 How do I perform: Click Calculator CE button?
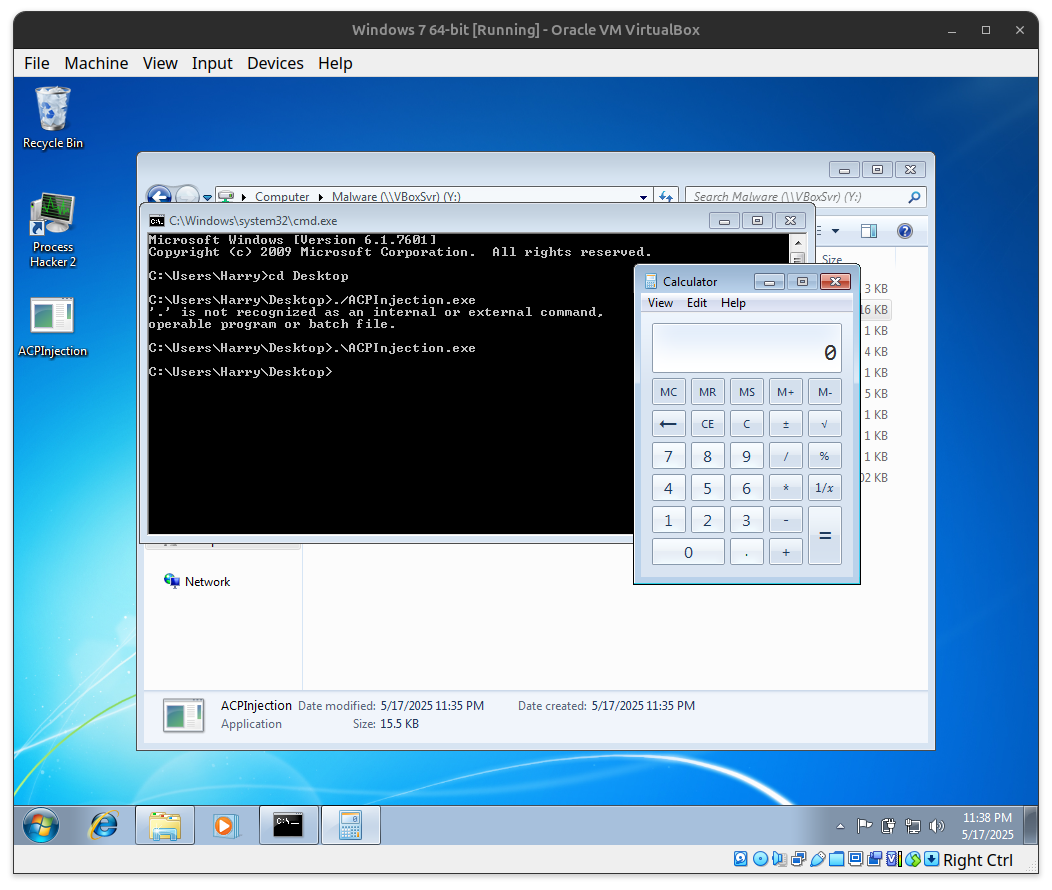[707, 425]
